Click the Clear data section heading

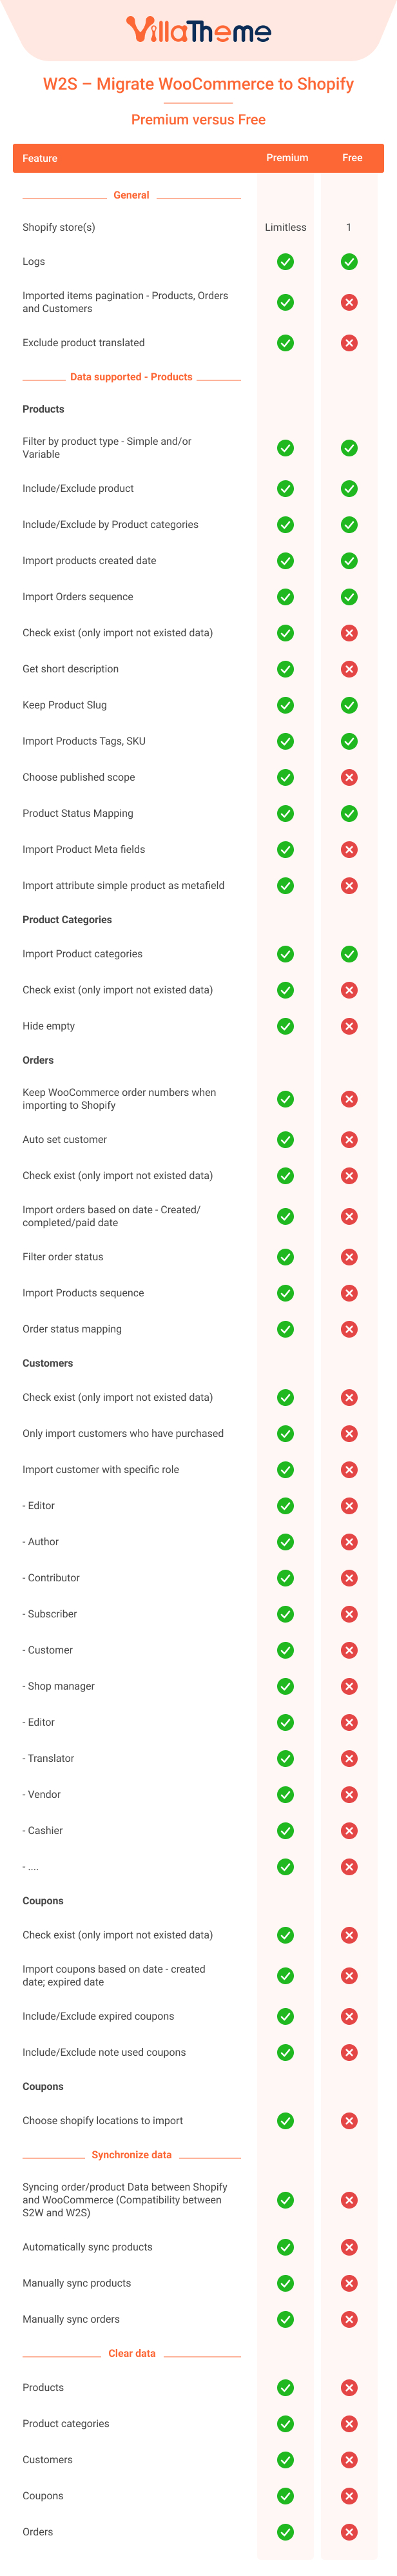(x=132, y=2353)
